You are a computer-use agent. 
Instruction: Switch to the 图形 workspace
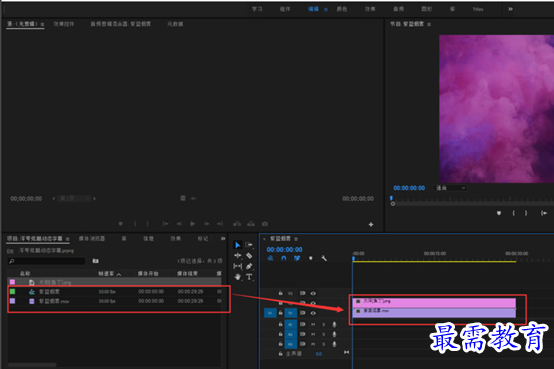point(426,9)
